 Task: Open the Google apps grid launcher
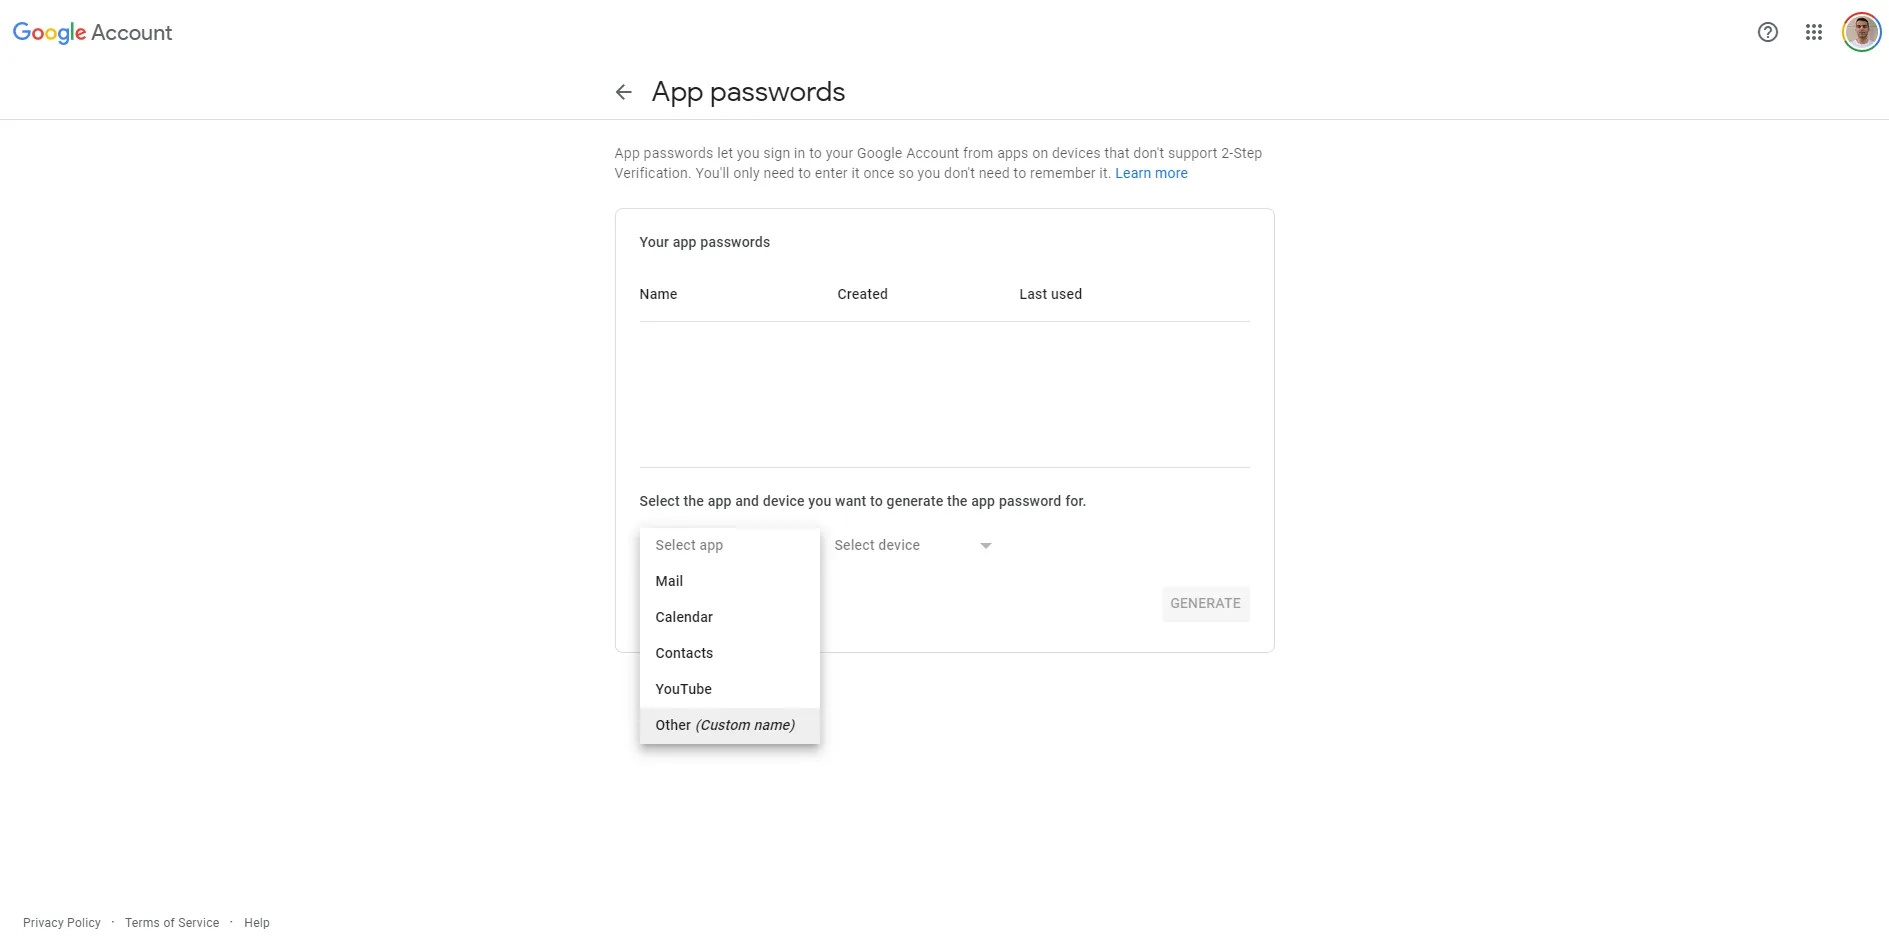coord(1813,32)
